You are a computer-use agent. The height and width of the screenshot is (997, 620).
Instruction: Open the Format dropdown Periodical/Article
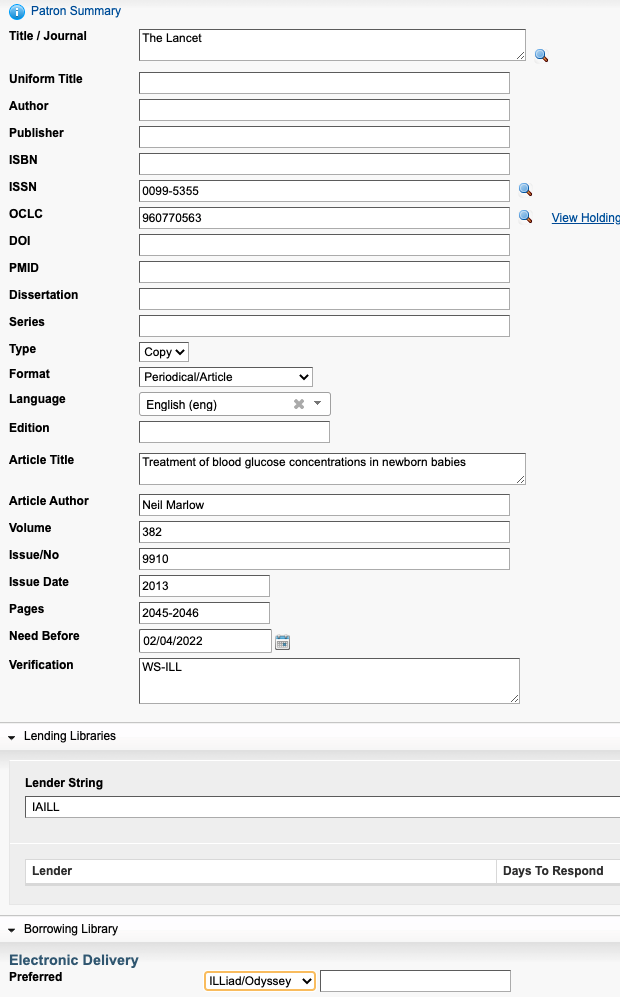(226, 376)
